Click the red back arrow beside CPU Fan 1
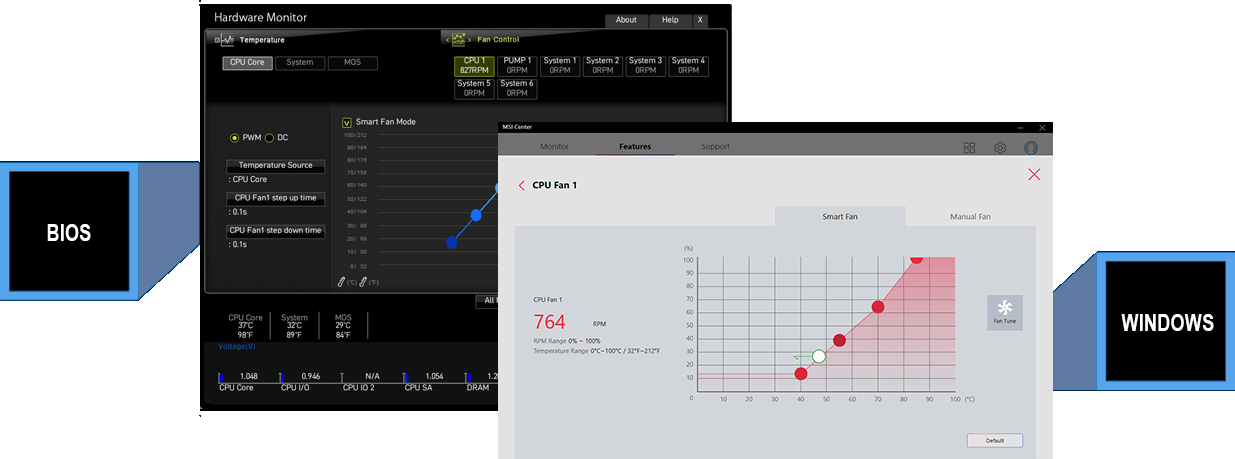The image size is (1235, 459). coord(522,185)
